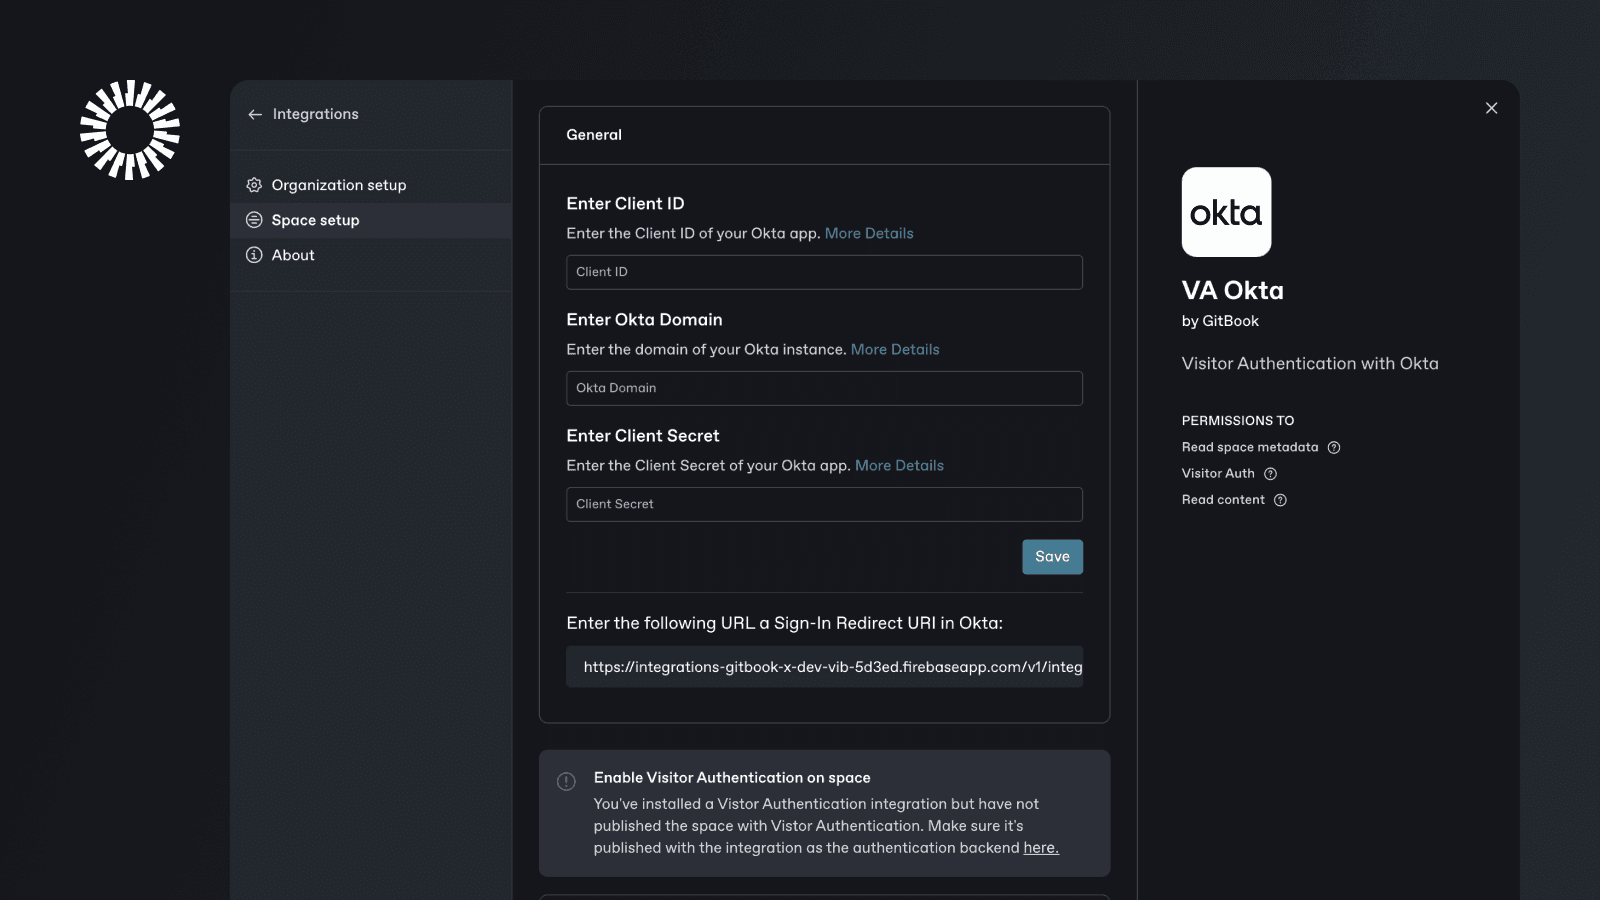Image resolution: width=1600 pixels, height=900 pixels.
Task: Click the 'Enter Okta Domain' heading
Action: click(644, 320)
